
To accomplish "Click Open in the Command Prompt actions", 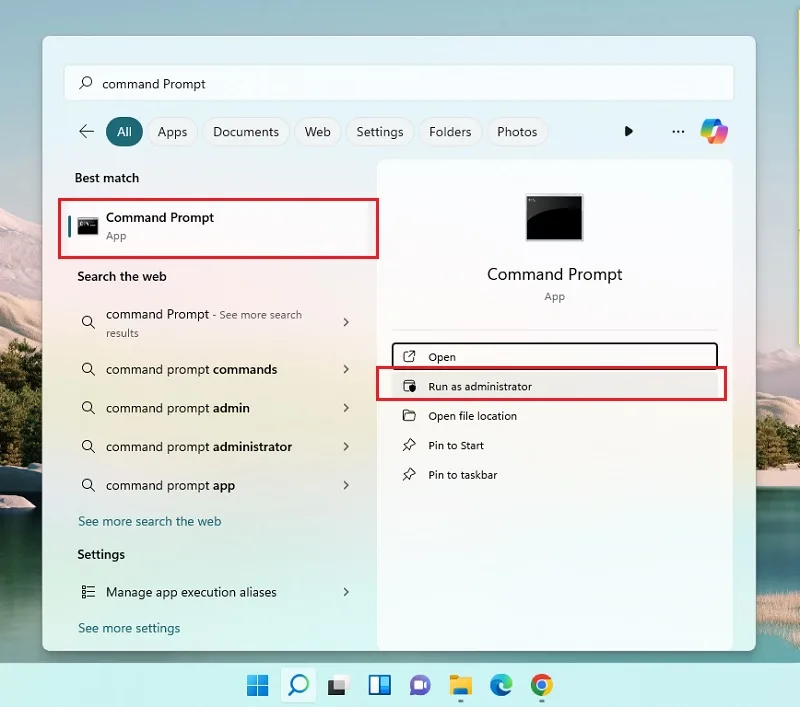I will [x=555, y=357].
